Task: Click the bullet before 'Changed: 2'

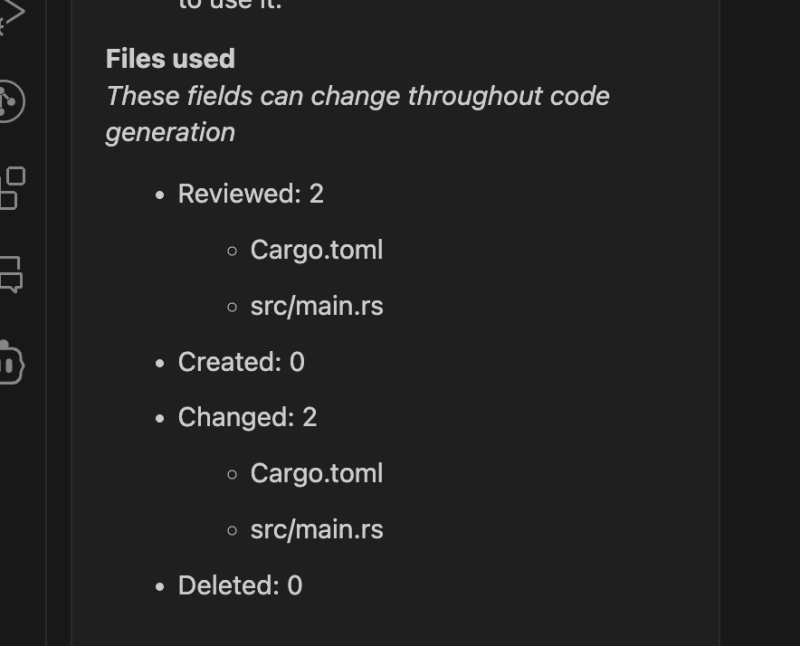Action: tap(159, 418)
